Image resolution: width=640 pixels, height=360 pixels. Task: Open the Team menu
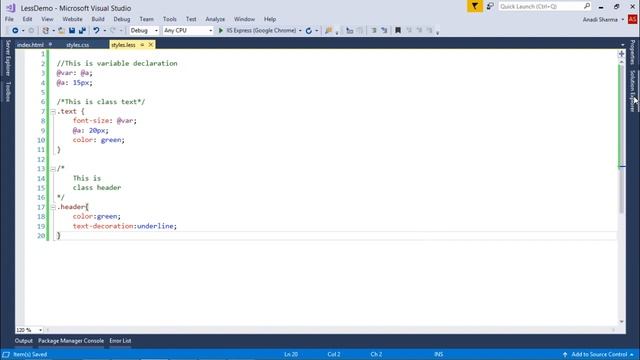[147, 19]
